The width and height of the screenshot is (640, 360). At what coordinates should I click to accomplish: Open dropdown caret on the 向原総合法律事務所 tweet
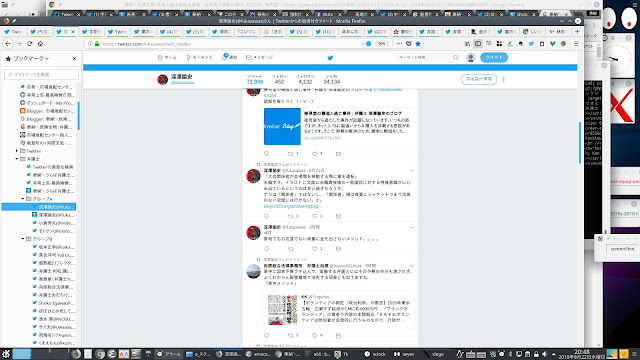click(412, 266)
